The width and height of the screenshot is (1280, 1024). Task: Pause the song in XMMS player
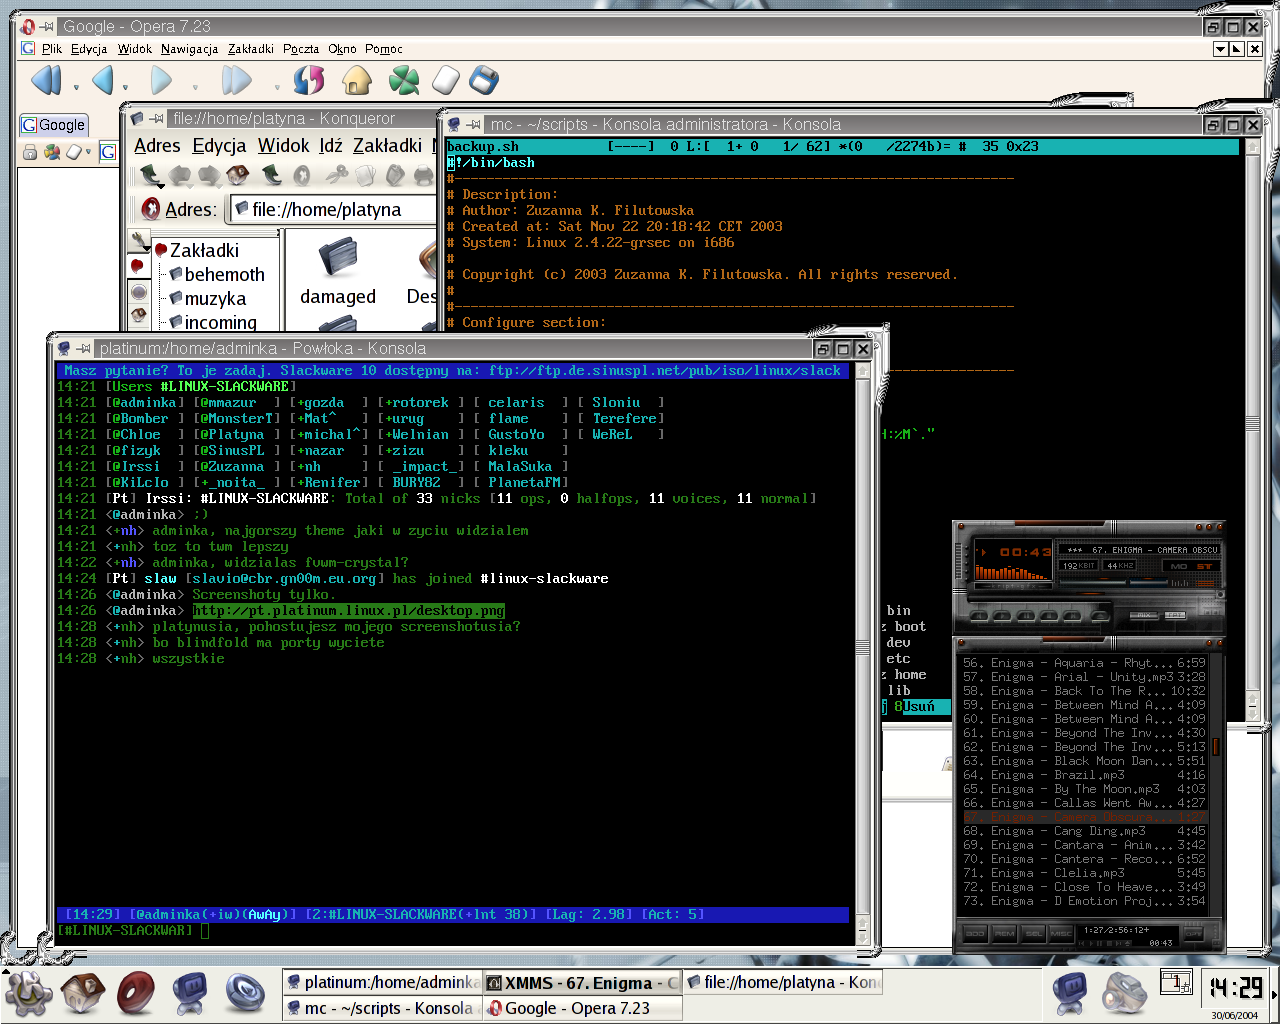[1026, 616]
